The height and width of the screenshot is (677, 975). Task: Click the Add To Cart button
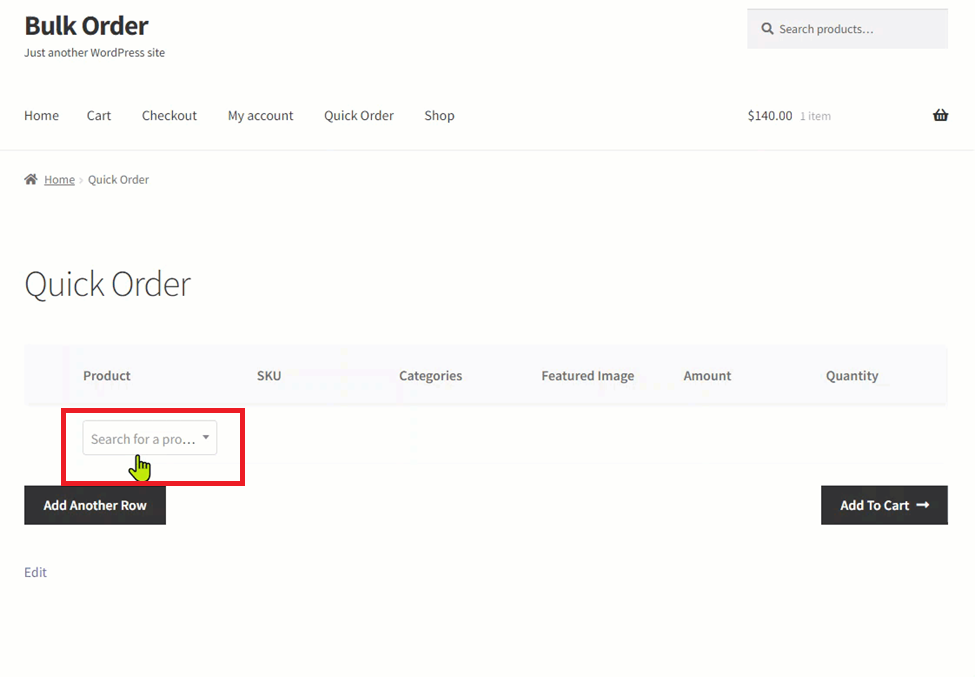point(884,505)
